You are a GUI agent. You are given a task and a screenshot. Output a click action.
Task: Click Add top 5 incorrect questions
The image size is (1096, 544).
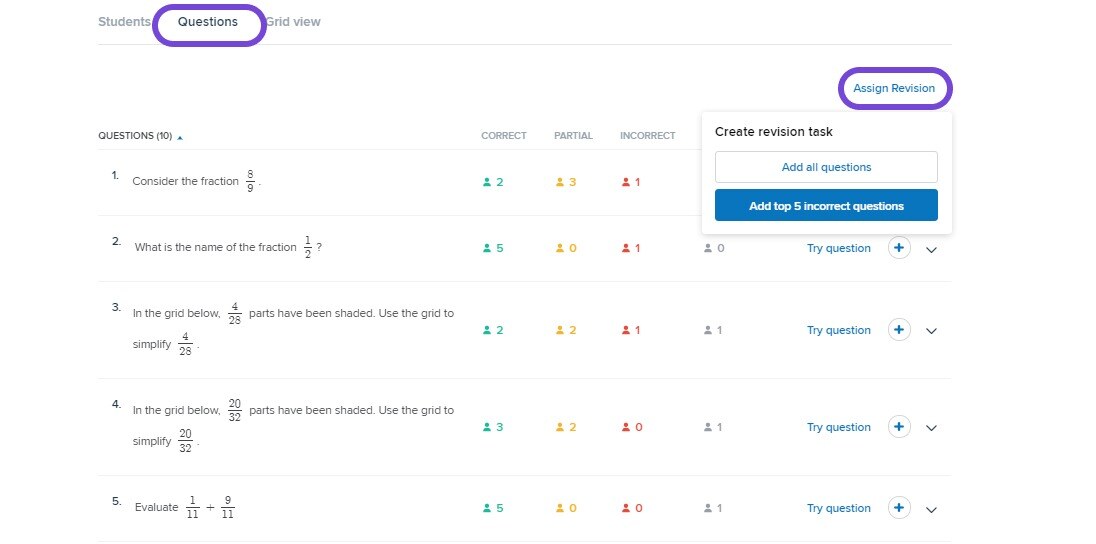826,206
